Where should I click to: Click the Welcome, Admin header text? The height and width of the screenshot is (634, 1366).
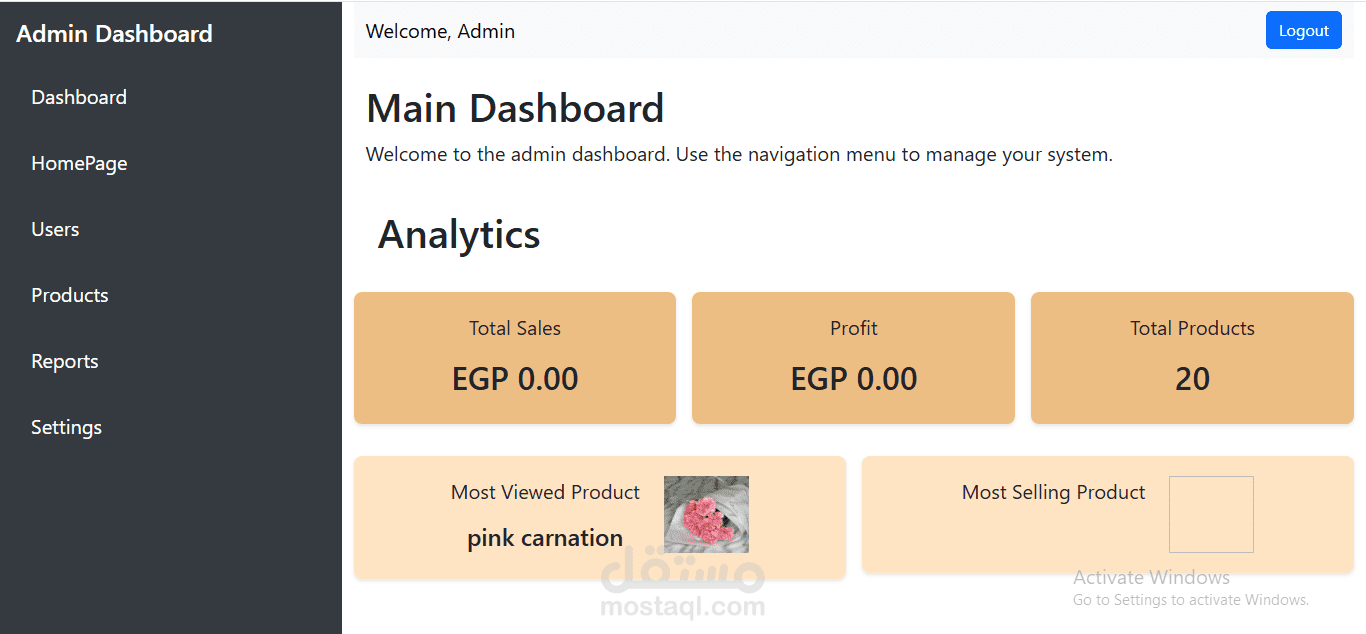tap(440, 31)
